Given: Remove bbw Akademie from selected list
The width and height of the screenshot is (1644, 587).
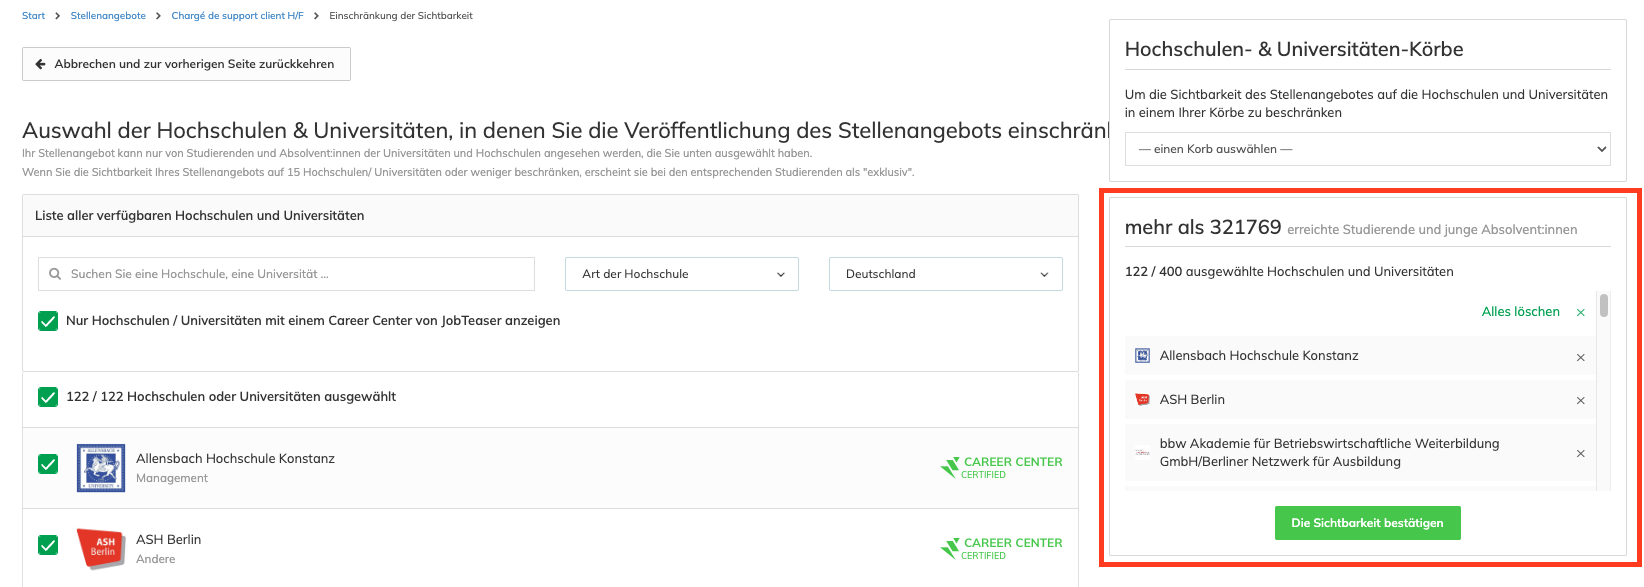Looking at the screenshot, I should point(1580,453).
